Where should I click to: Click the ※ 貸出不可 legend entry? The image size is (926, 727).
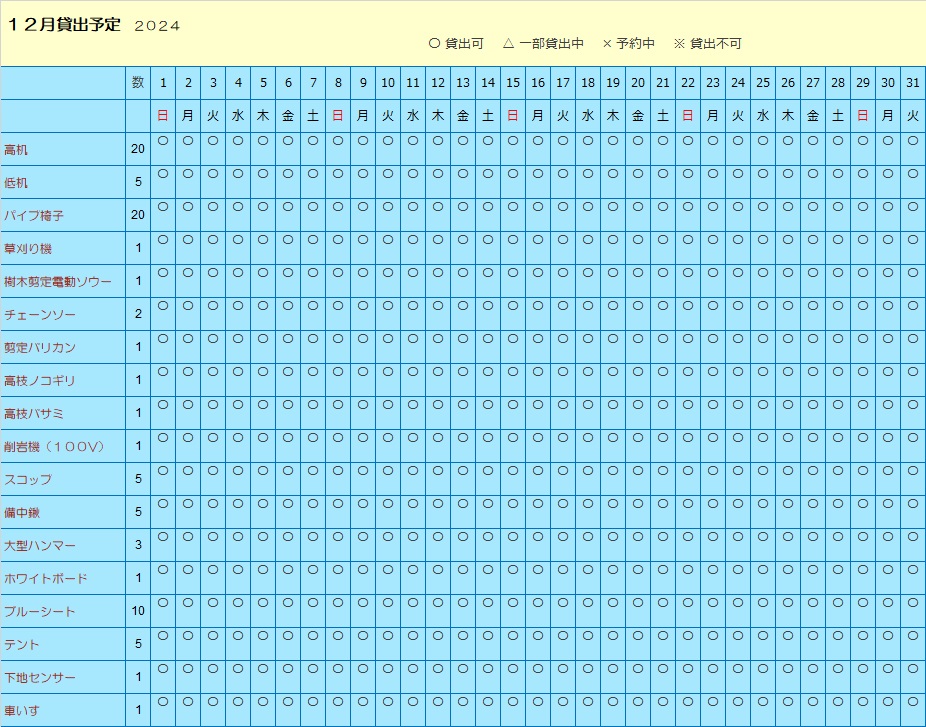coord(707,44)
